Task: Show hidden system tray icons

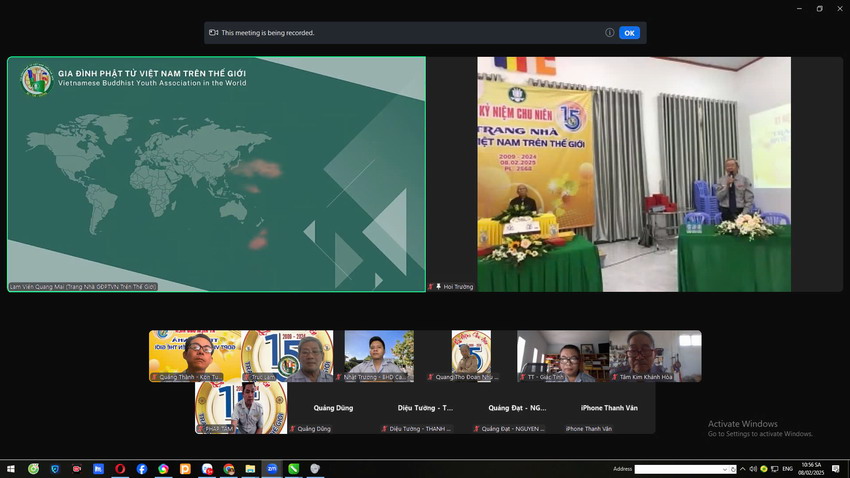Action: (742, 469)
